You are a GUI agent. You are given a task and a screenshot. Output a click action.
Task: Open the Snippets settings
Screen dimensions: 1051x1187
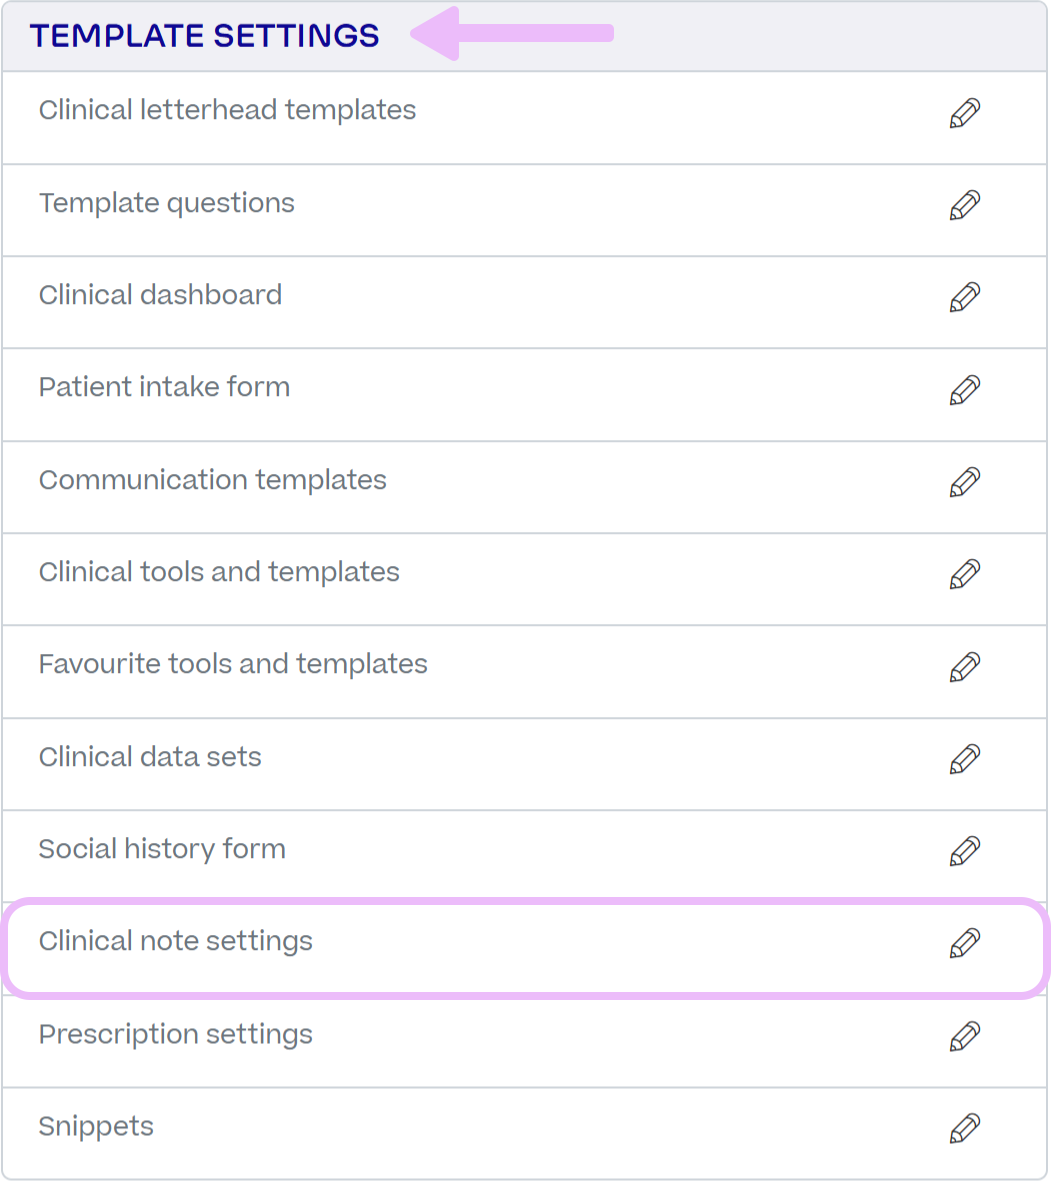click(x=96, y=1126)
